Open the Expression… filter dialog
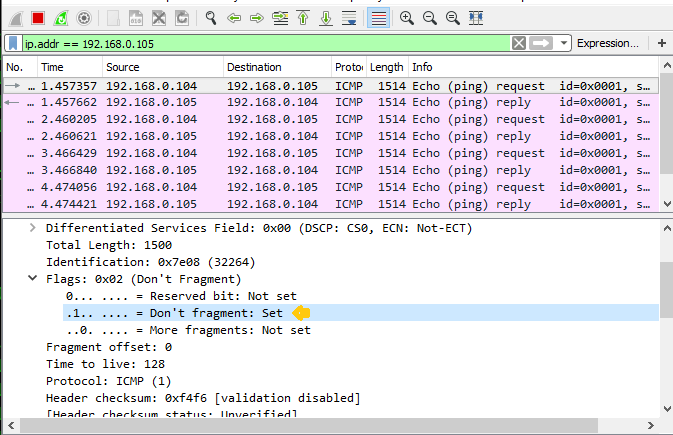This screenshot has height=435, width=673. pos(607,43)
